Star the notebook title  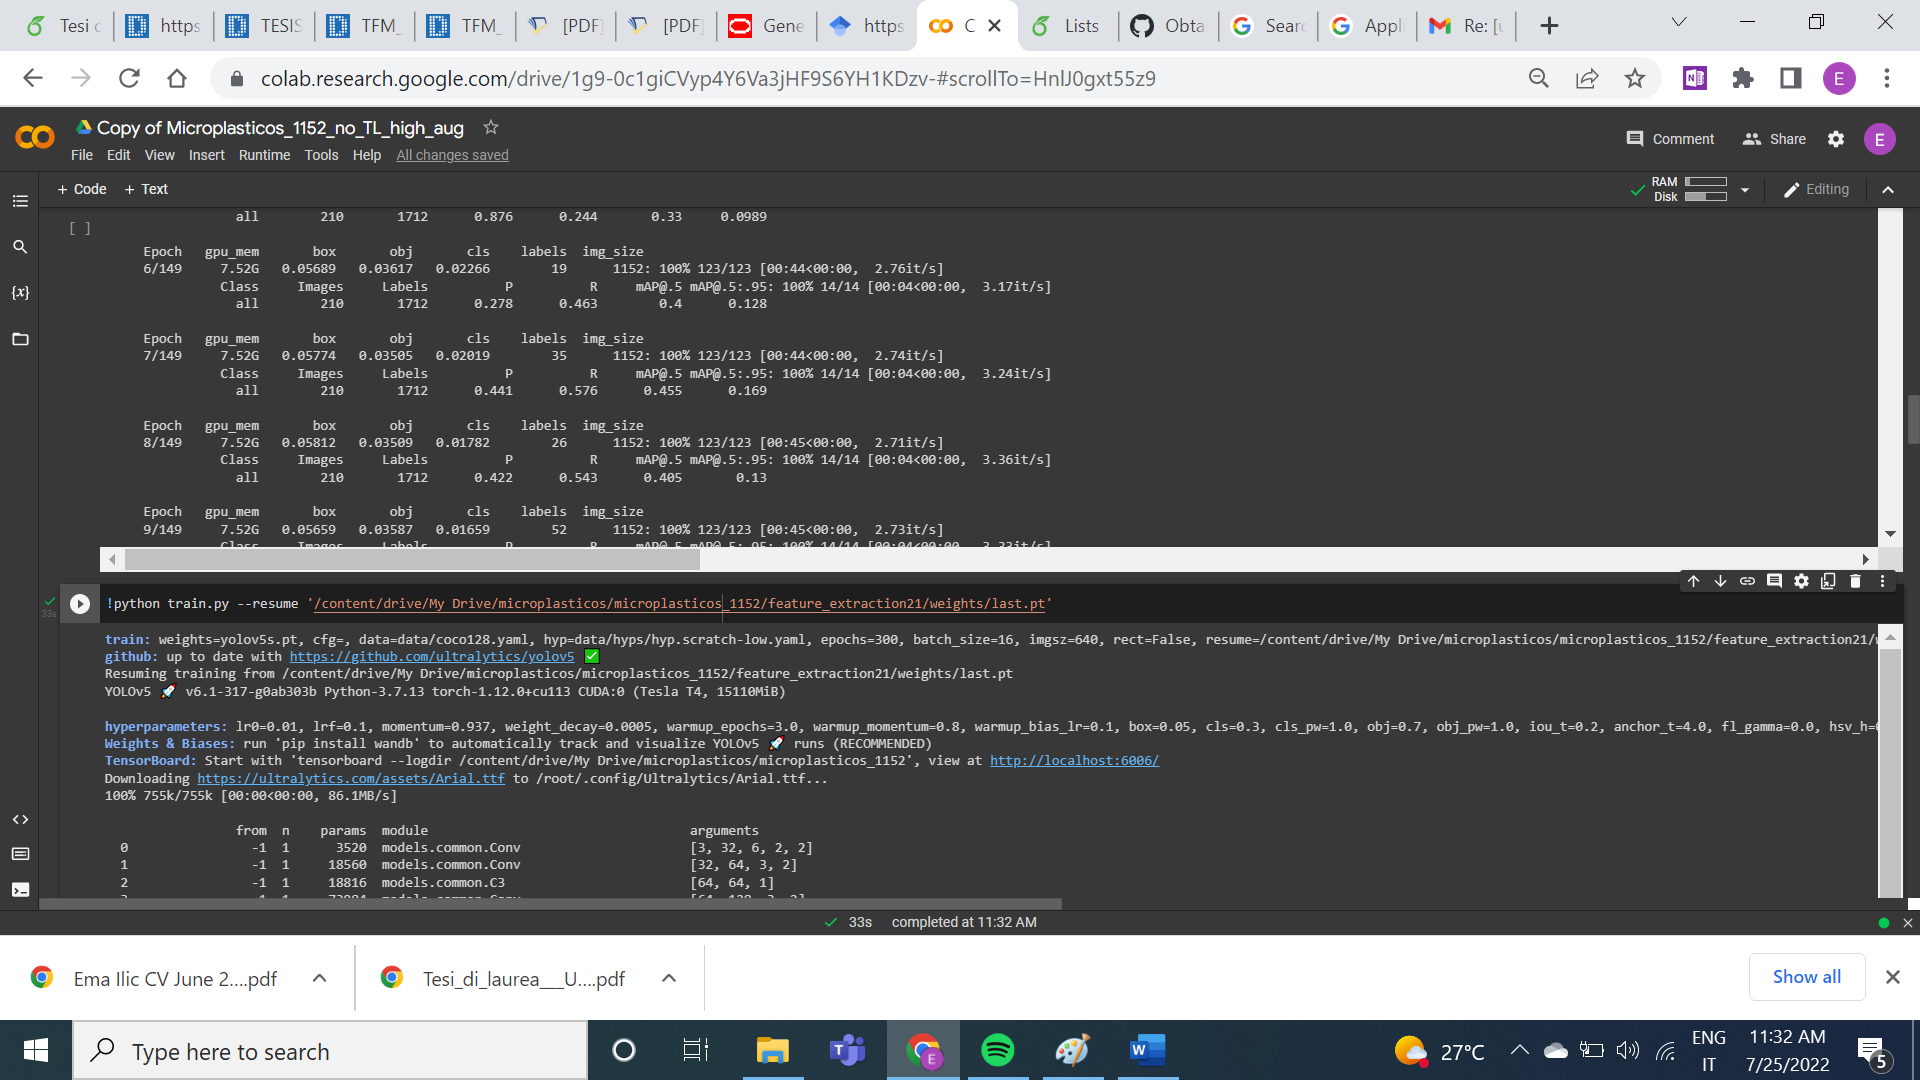pos(490,127)
